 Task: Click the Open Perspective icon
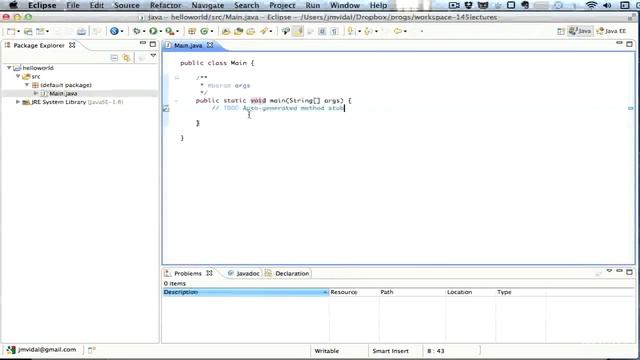[561, 31]
